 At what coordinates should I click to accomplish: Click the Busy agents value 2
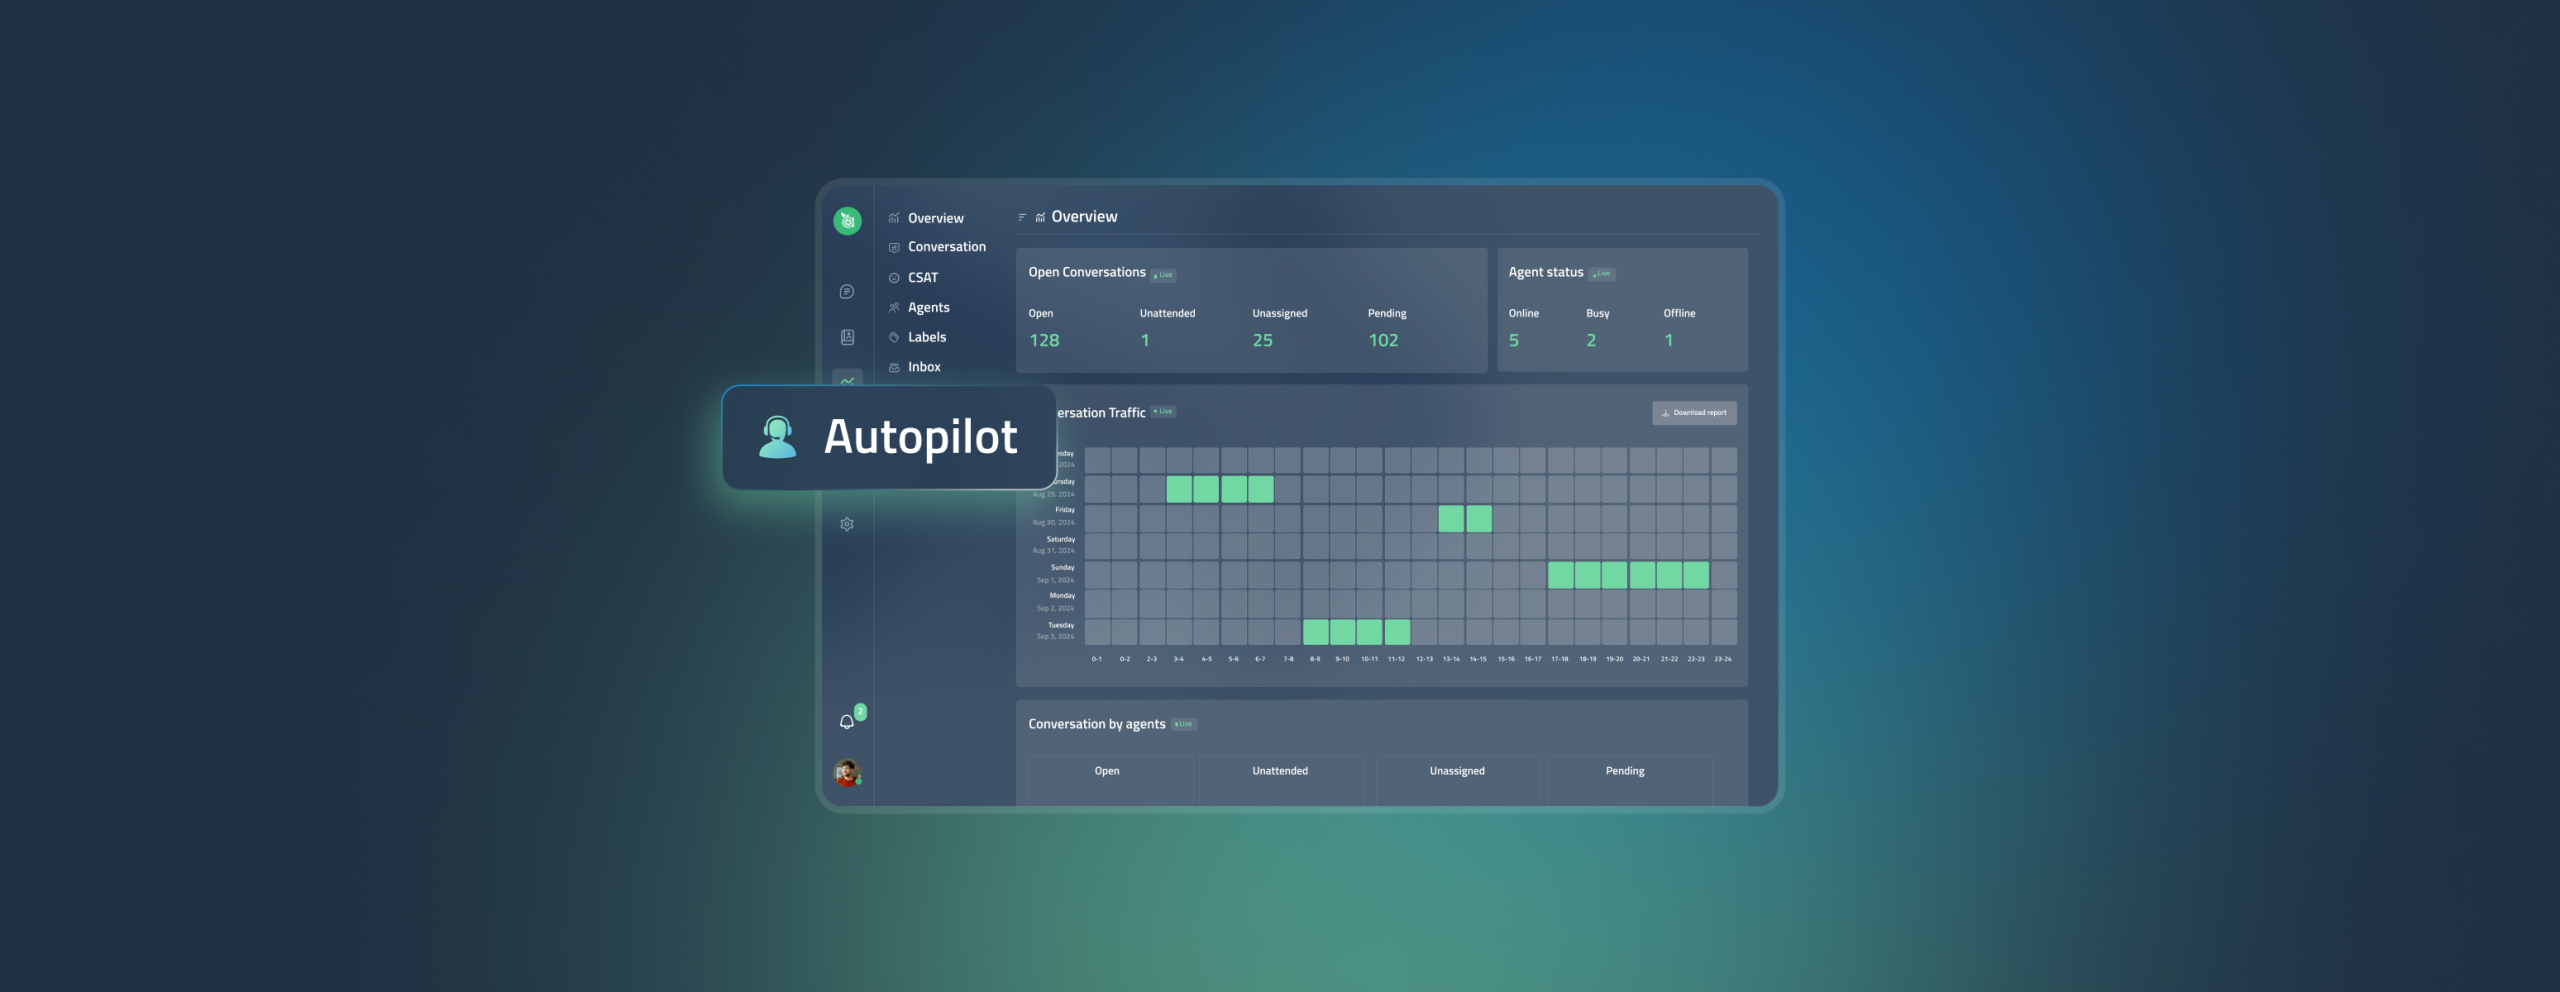(1591, 341)
